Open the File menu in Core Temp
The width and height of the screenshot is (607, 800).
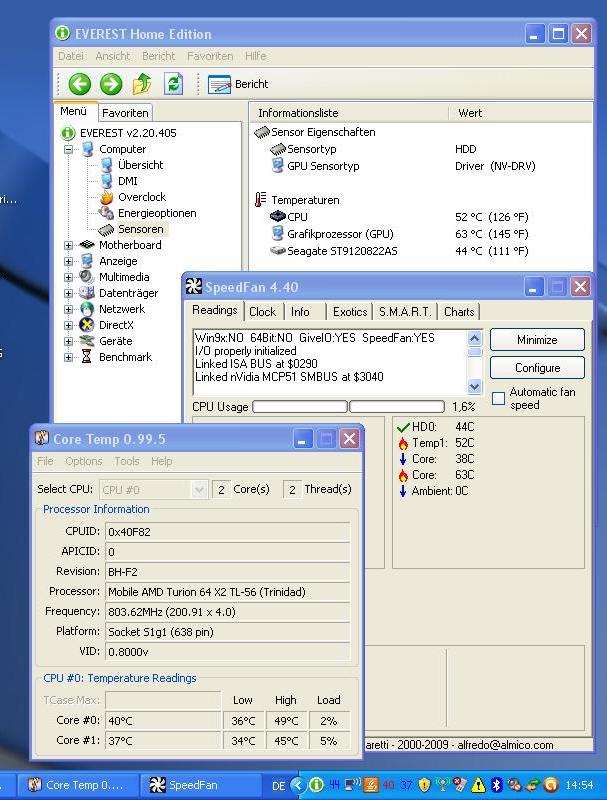(45, 461)
